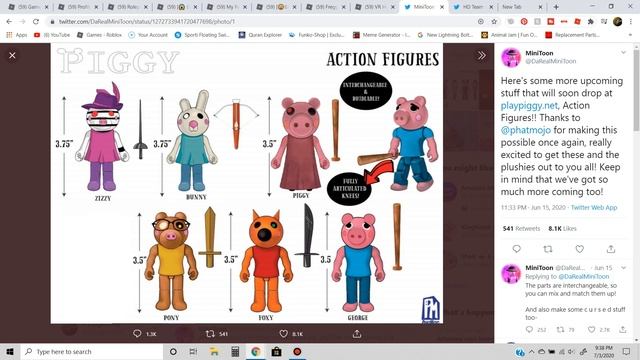Open options caret on MiniToon's reply tweet
The height and width of the screenshot is (360, 640).
tap(623, 268)
